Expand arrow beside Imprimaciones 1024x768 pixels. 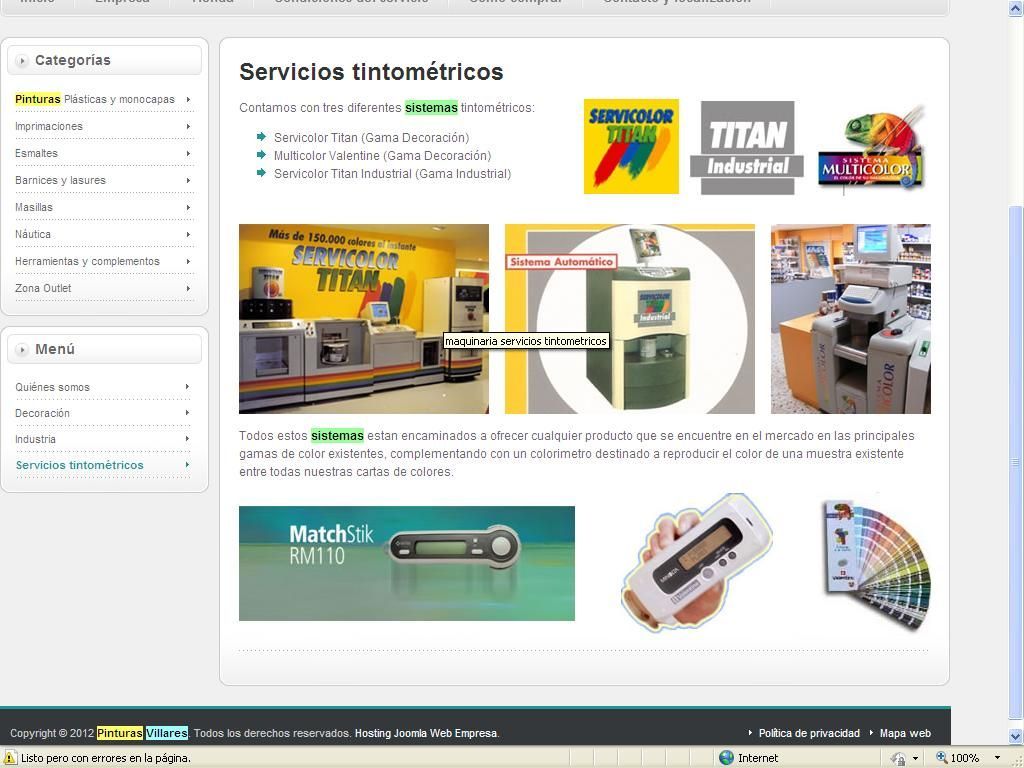pos(188,126)
